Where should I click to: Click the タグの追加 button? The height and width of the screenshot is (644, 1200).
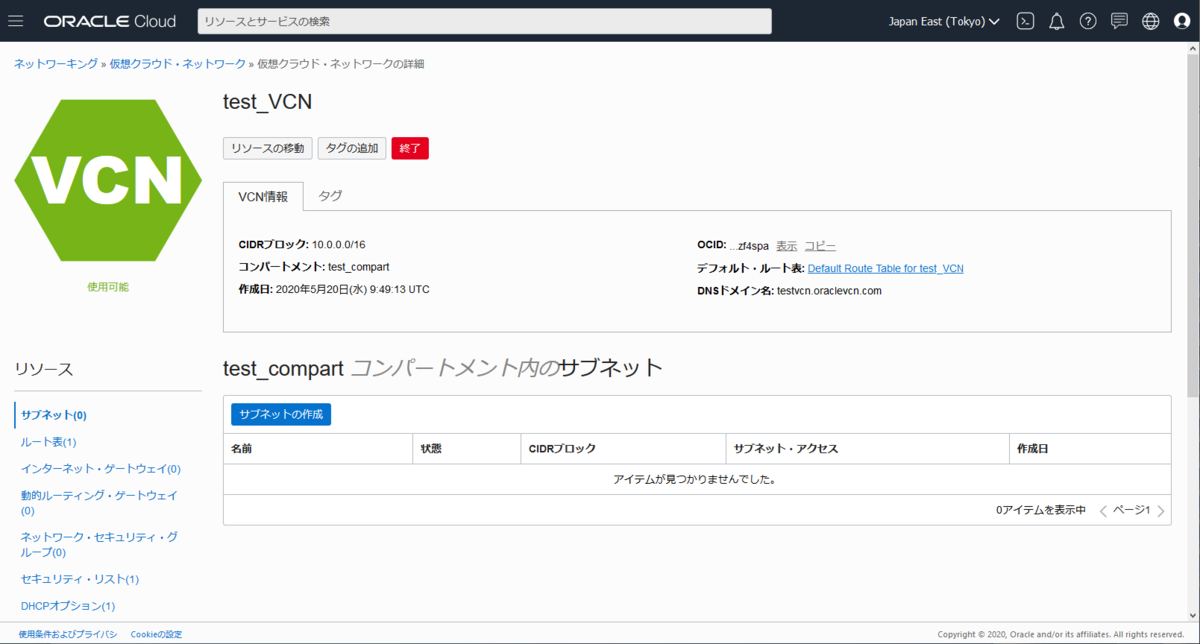(352, 148)
